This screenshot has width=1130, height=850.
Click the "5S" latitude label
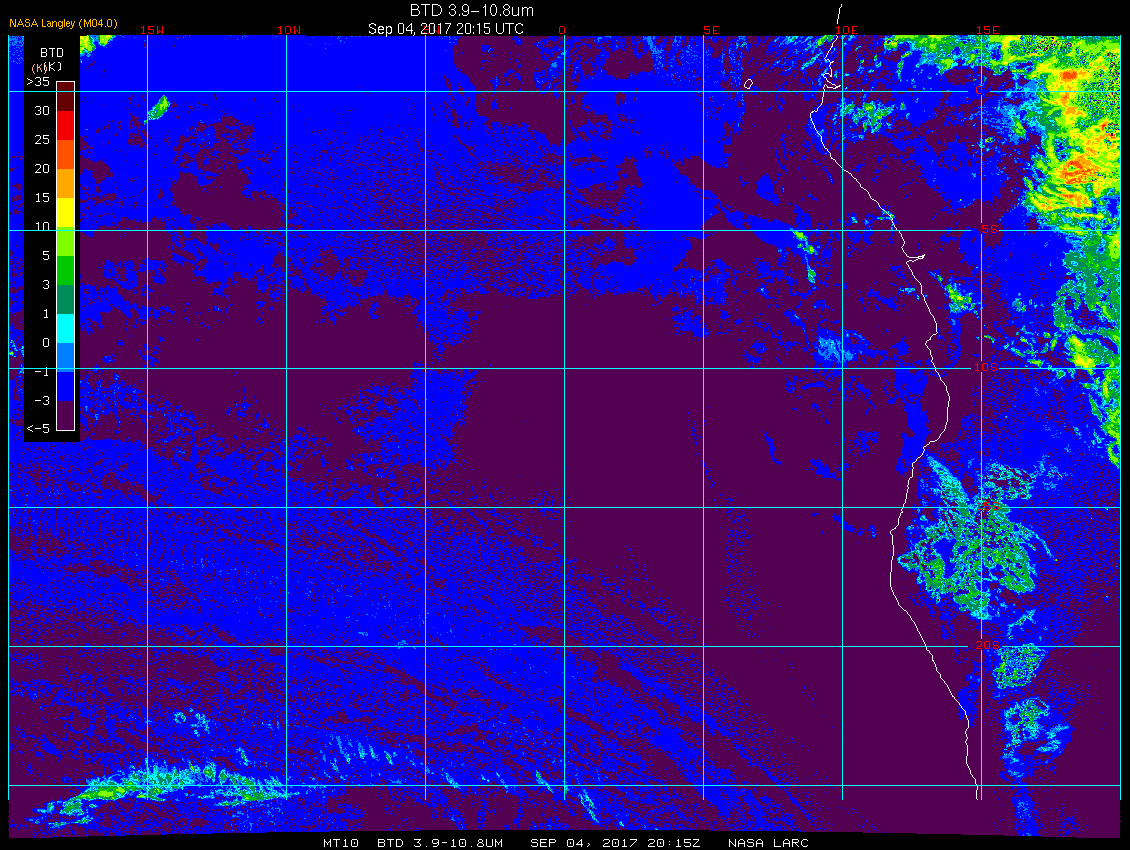point(989,229)
